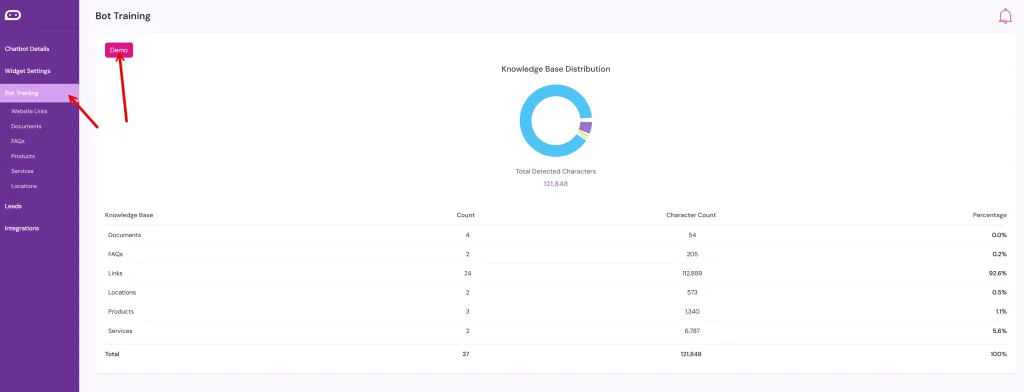
Task: Open the FAQs submenu item
Action: coord(18,141)
